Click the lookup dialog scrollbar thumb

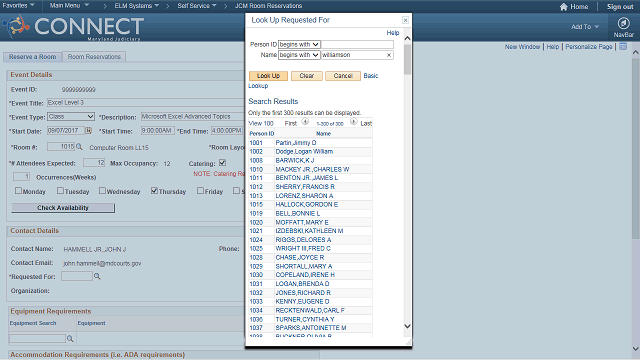click(407, 60)
